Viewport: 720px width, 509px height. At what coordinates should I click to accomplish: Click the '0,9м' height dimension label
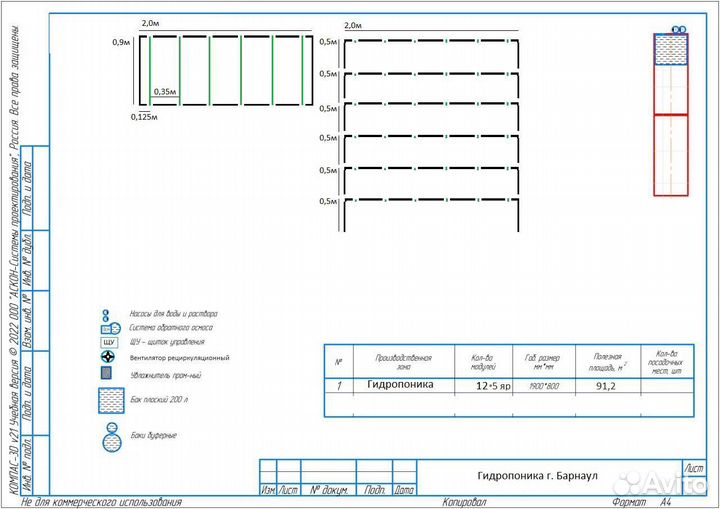pos(121,42)
